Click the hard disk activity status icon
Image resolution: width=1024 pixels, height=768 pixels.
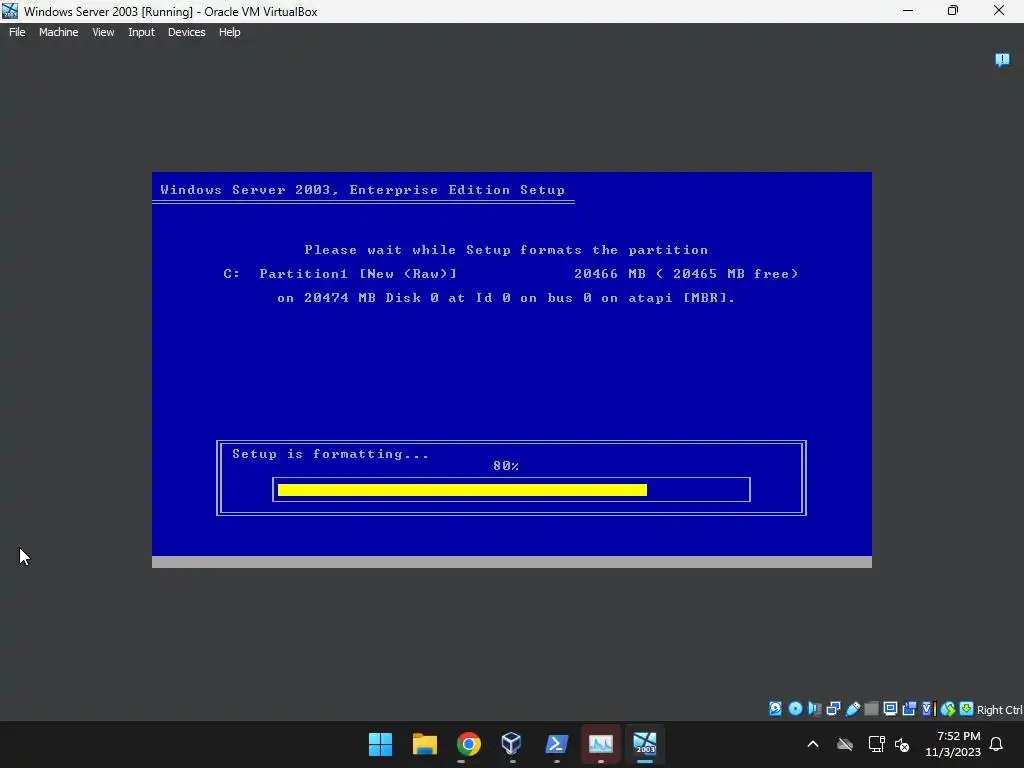tap(775, 709)
